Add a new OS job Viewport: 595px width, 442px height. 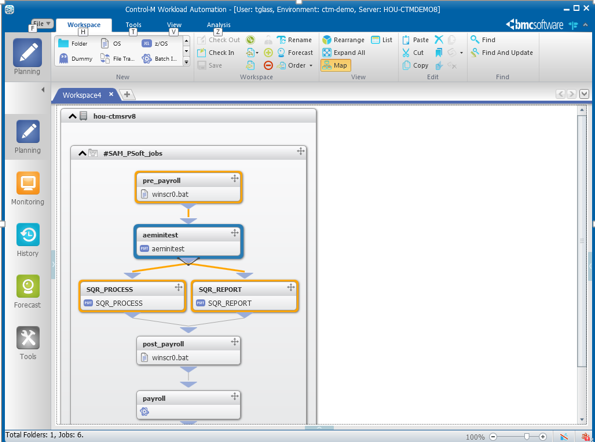(111, 44)
